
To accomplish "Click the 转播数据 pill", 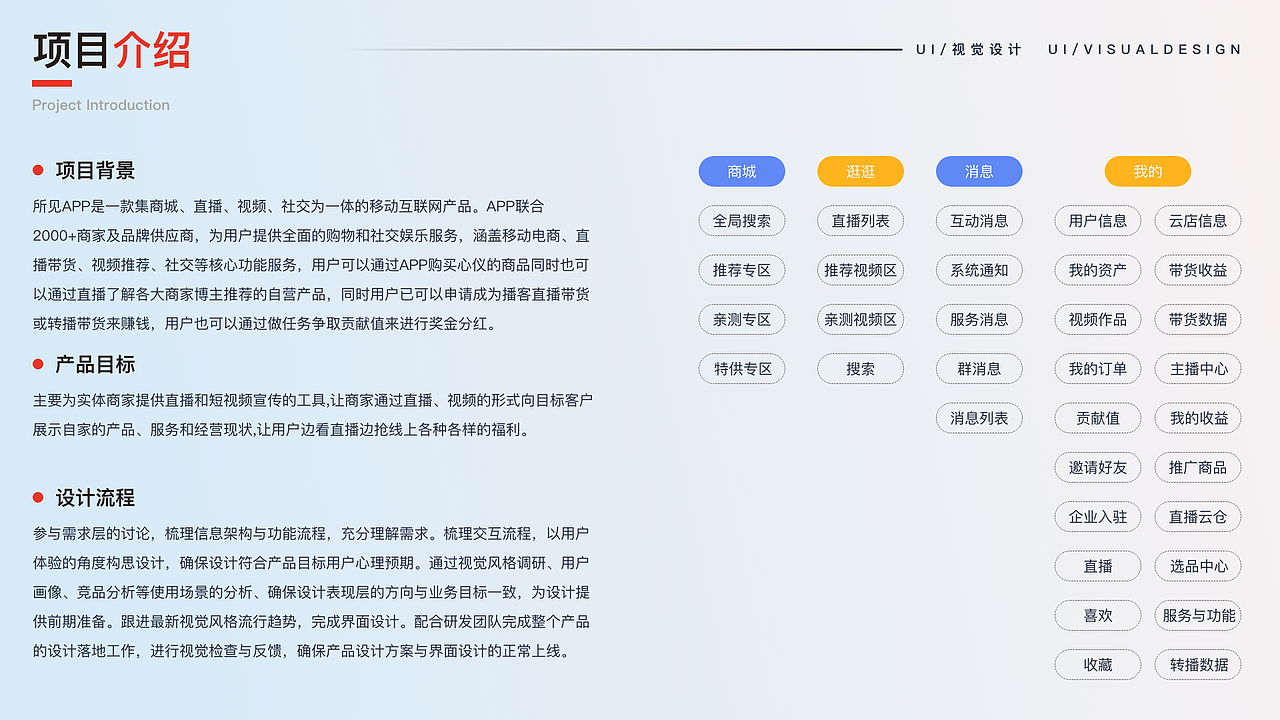I will click(x=1198, y=665).
